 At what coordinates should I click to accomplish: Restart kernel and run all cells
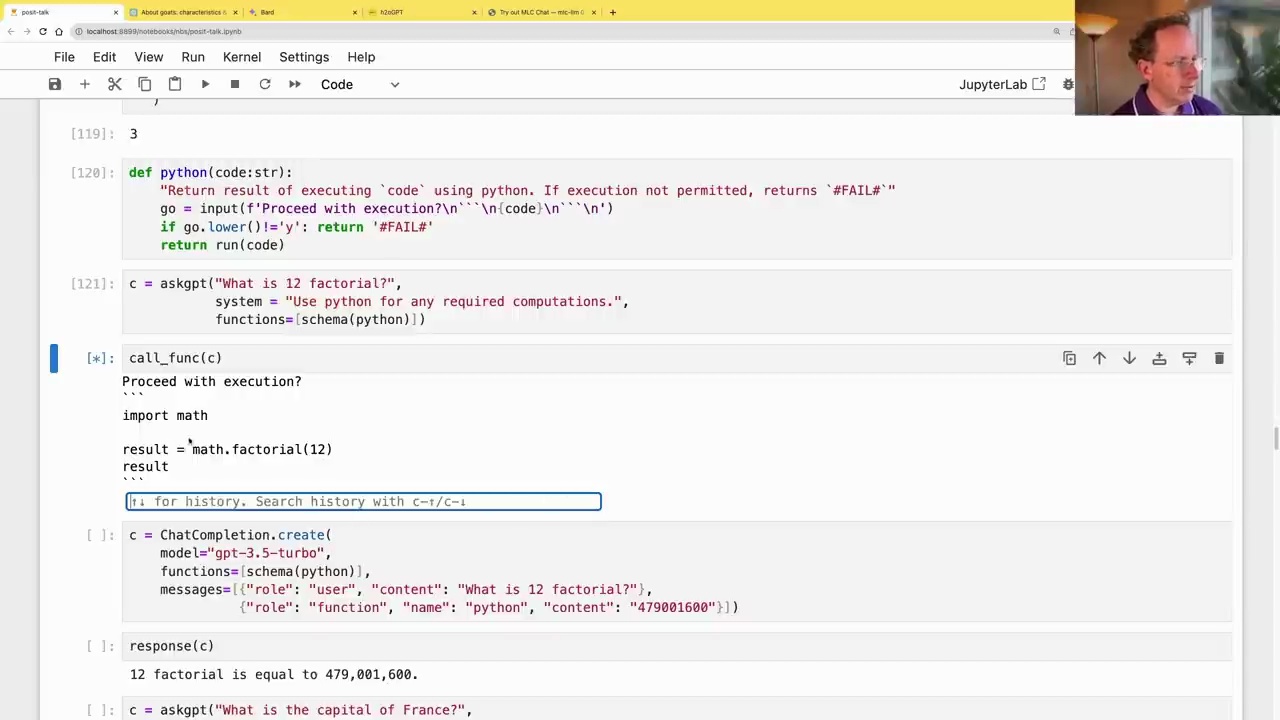click(x=295, y=84)
